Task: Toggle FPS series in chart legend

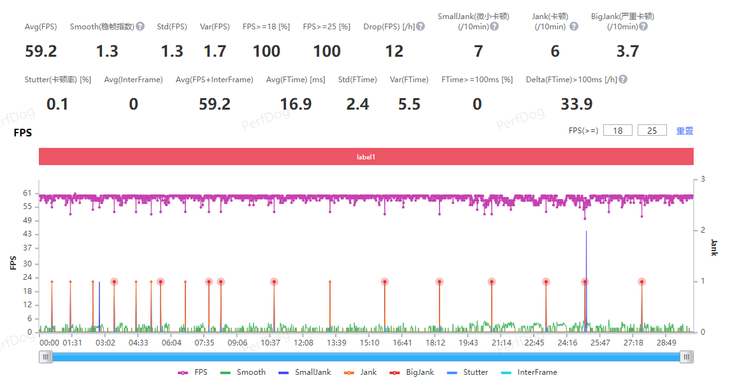Action: coord(192,372)
